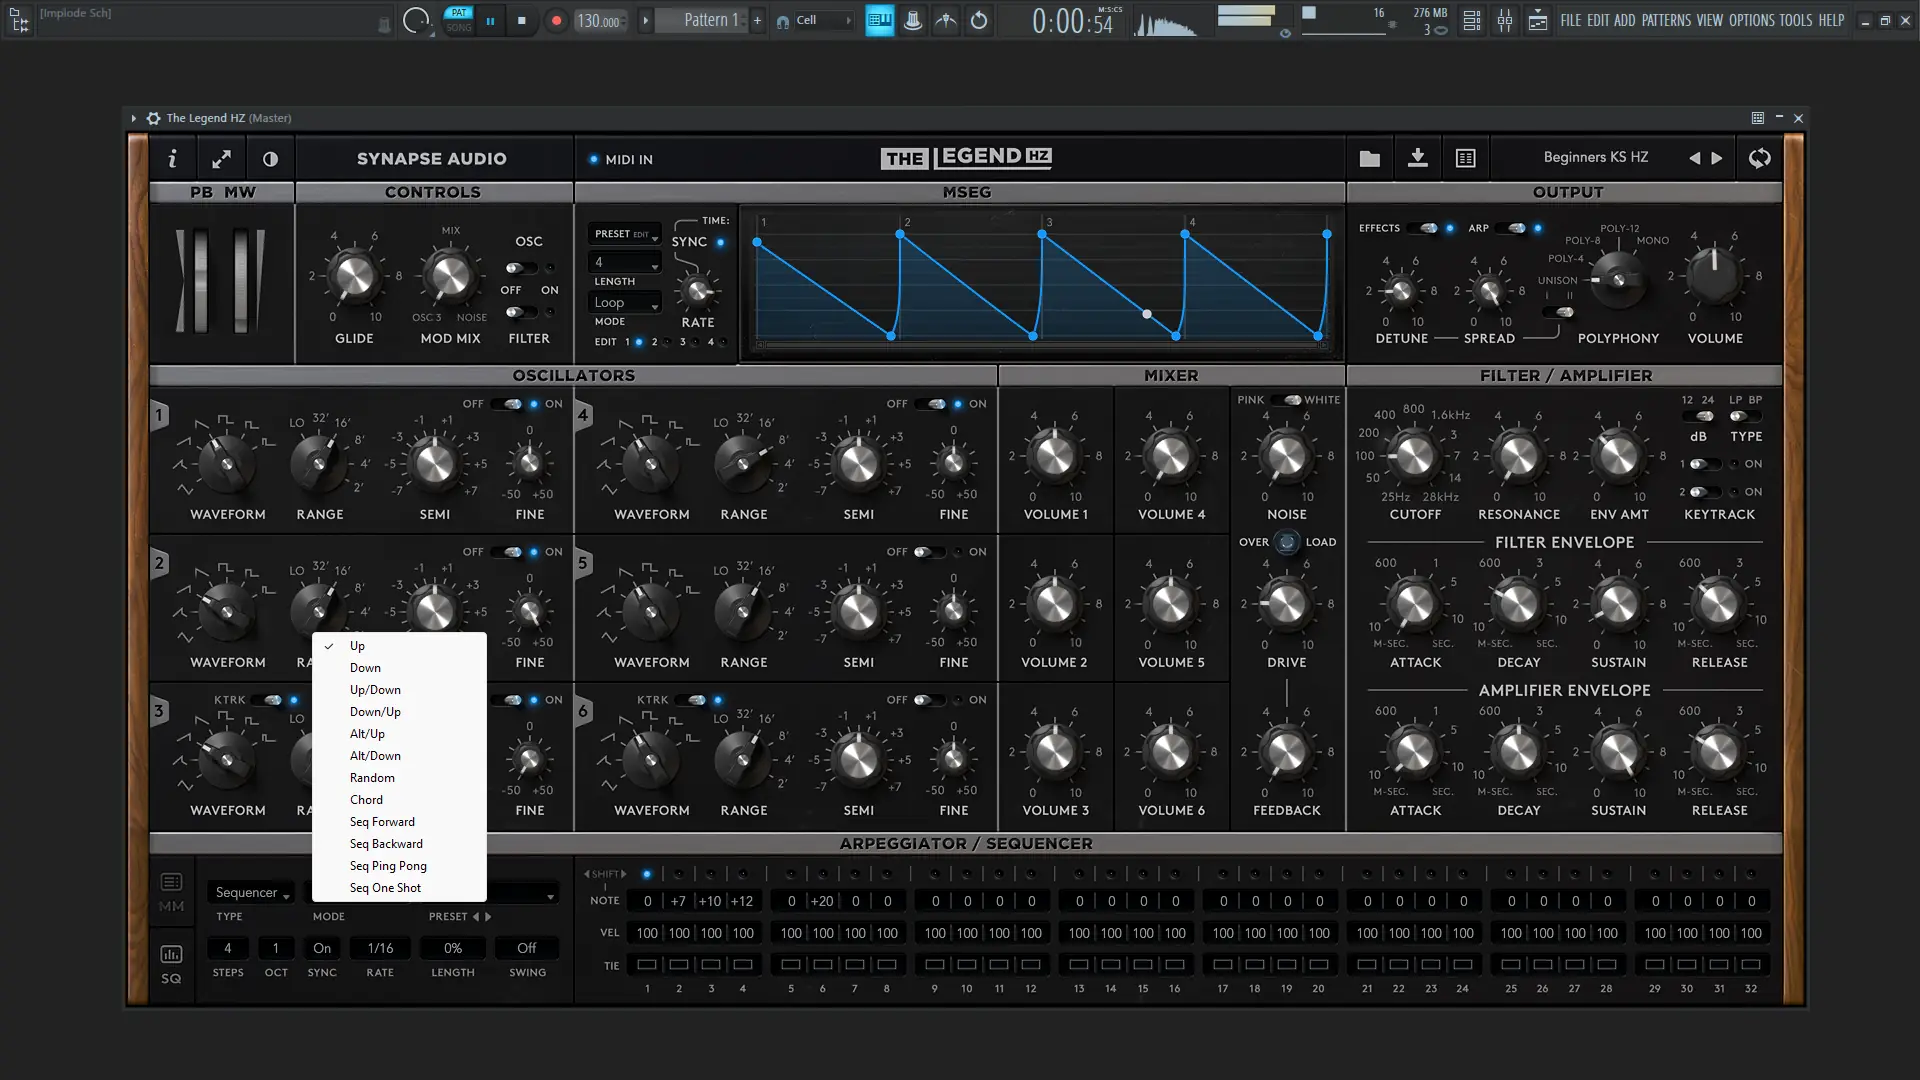Click the save preset download icon
1920x1080 pixels.
[1417, 158]
